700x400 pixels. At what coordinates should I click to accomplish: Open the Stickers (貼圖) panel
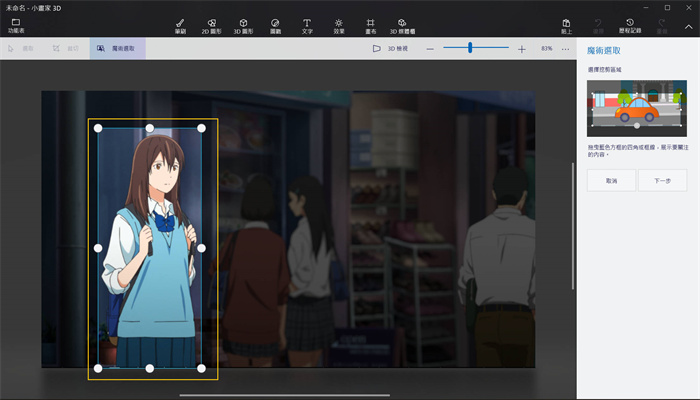275,25
